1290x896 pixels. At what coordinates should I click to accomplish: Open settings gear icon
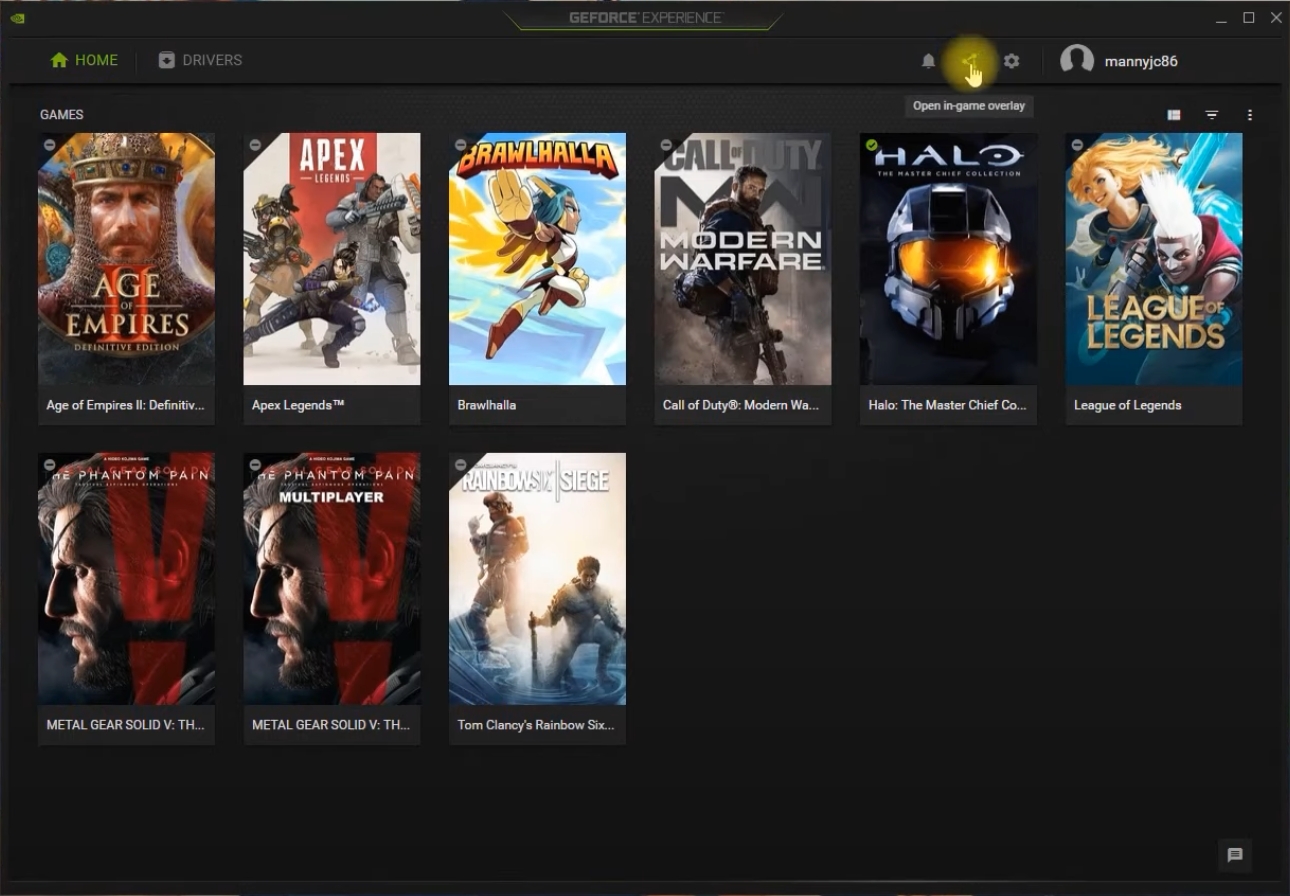click(1012, 61)
